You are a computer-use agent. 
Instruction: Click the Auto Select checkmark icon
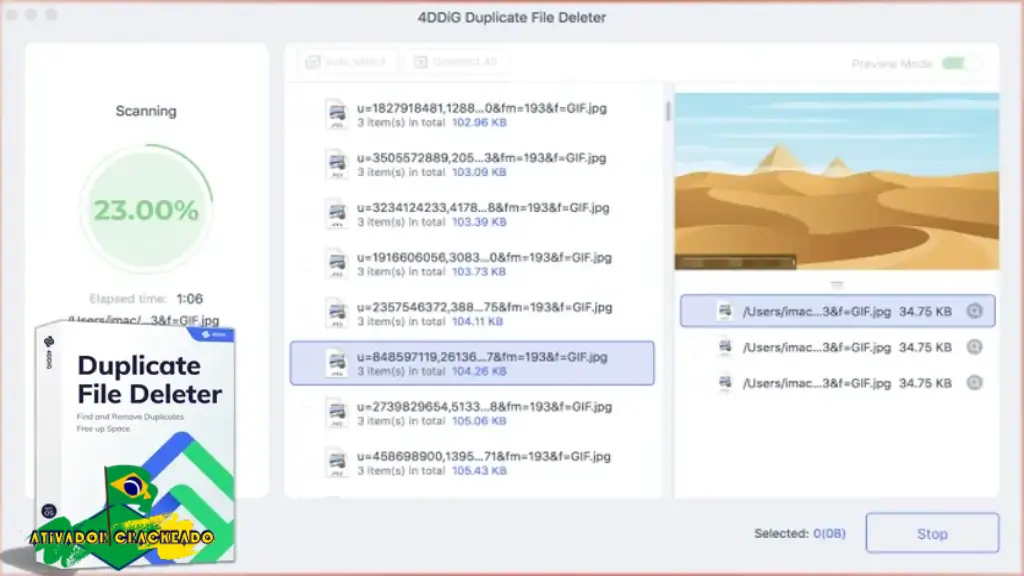pyautogui.click(x=313, y=62)
